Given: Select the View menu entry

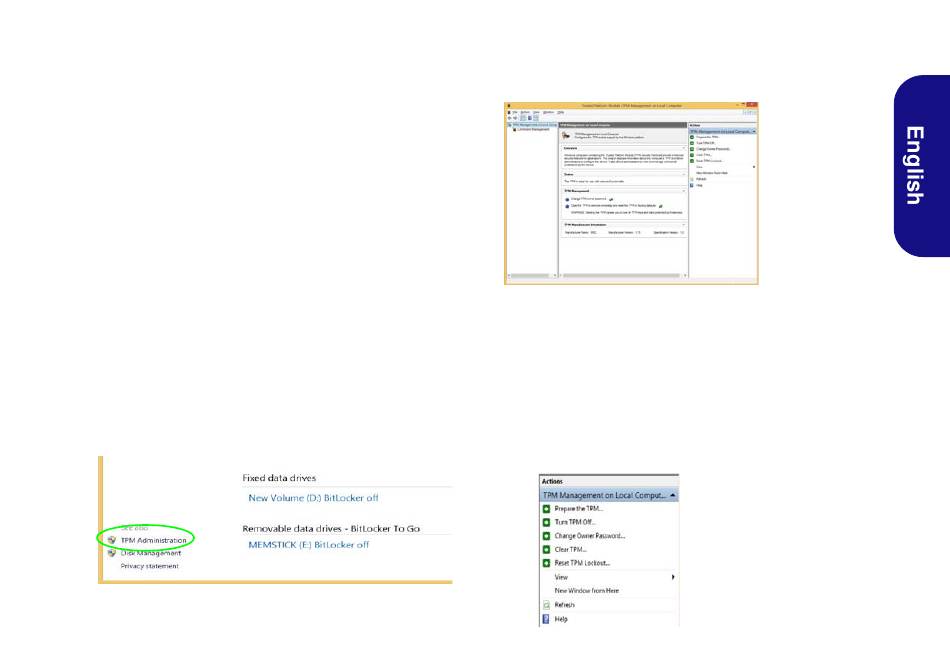Looking at the screenshot, I should tap(561, 577).
